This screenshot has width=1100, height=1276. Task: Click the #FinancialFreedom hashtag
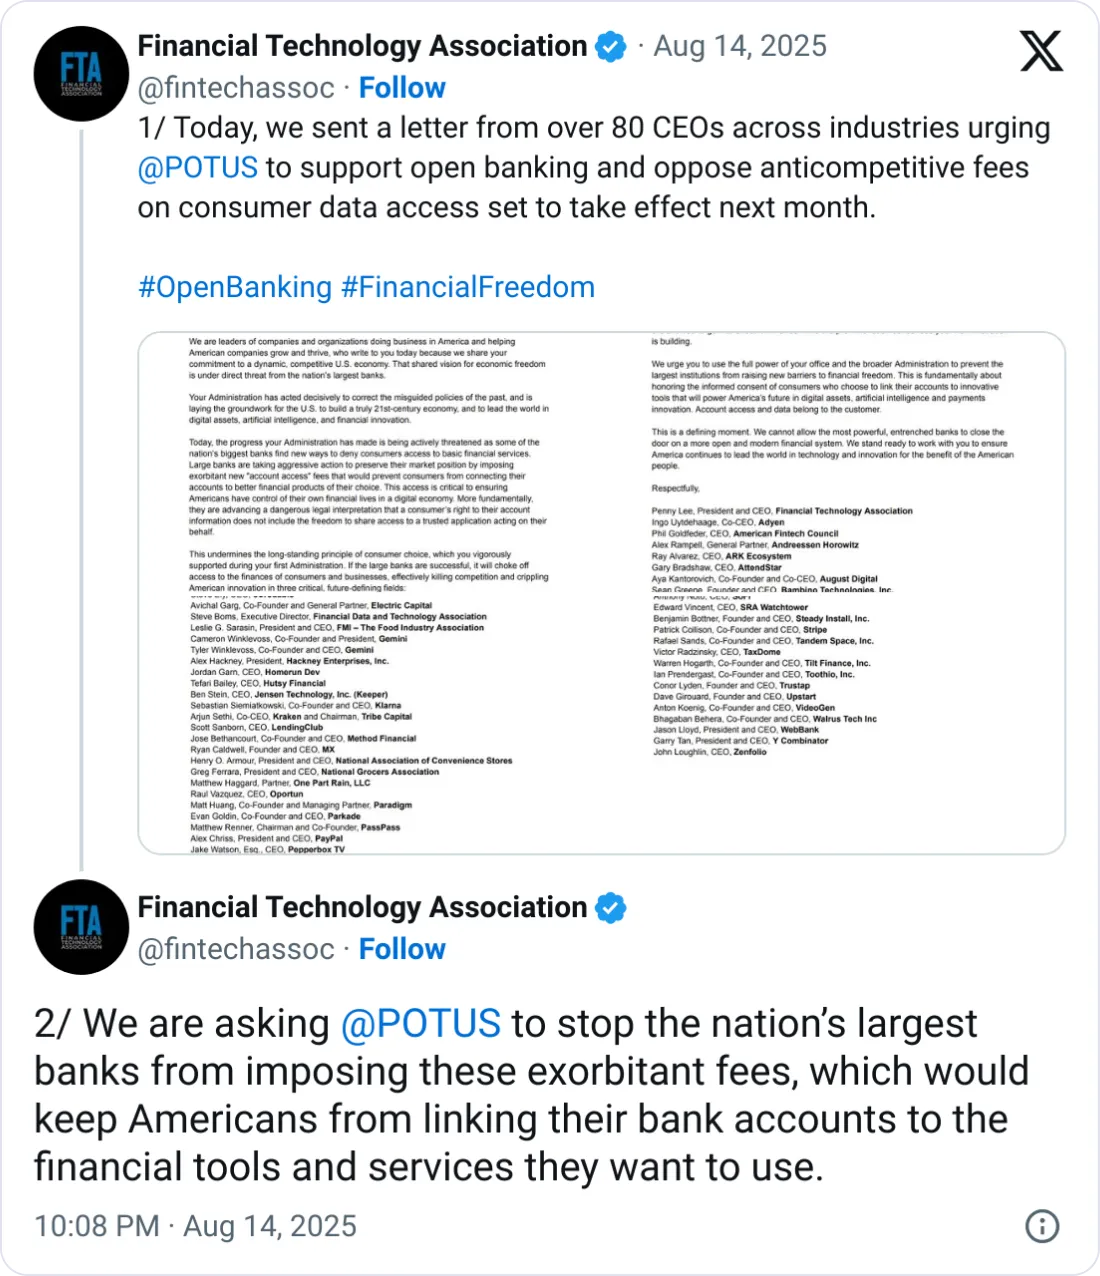[468, 287]
